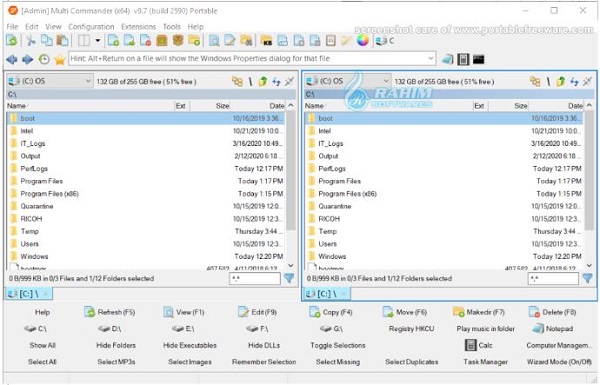This screenshot has height=385, width=600.
Task: Click the right panel vertical scrollbar
Action: coord(589,170)
